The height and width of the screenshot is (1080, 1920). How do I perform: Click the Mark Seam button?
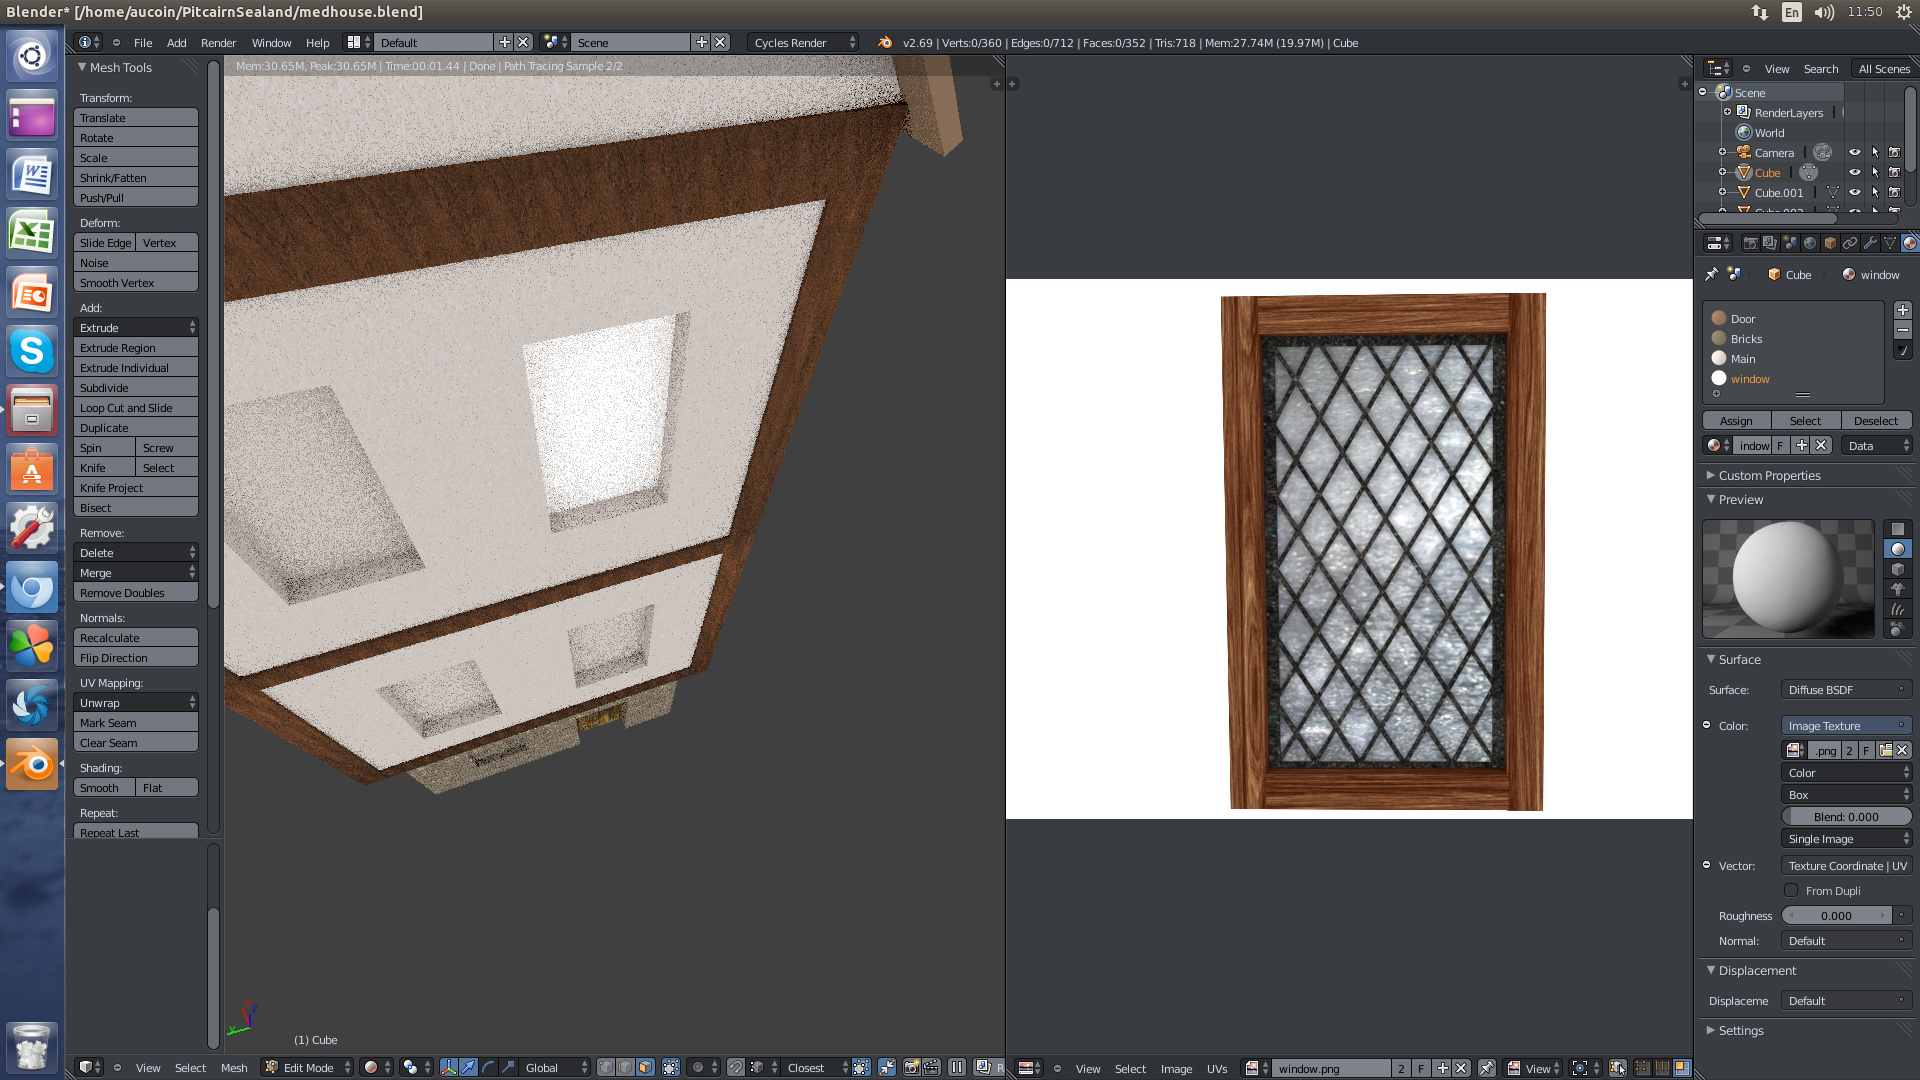136,722
